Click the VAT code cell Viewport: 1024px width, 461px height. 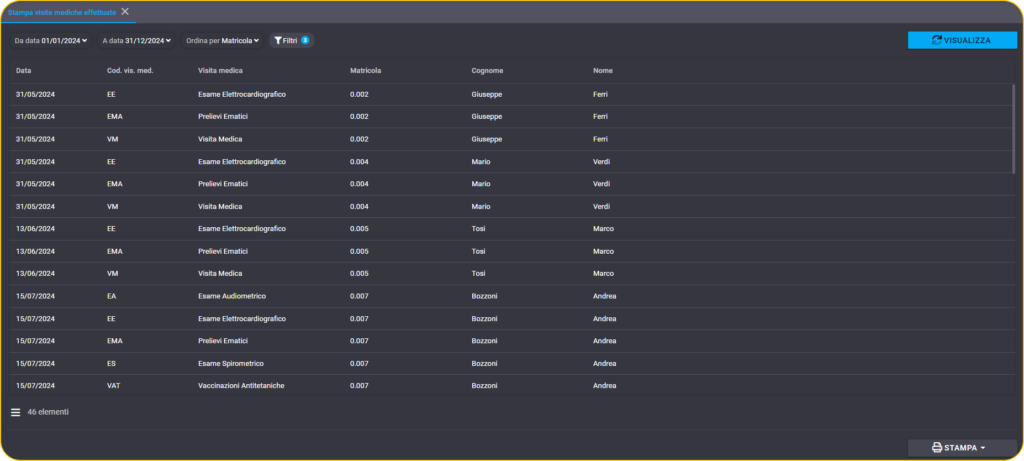click(x=114, y=386)
